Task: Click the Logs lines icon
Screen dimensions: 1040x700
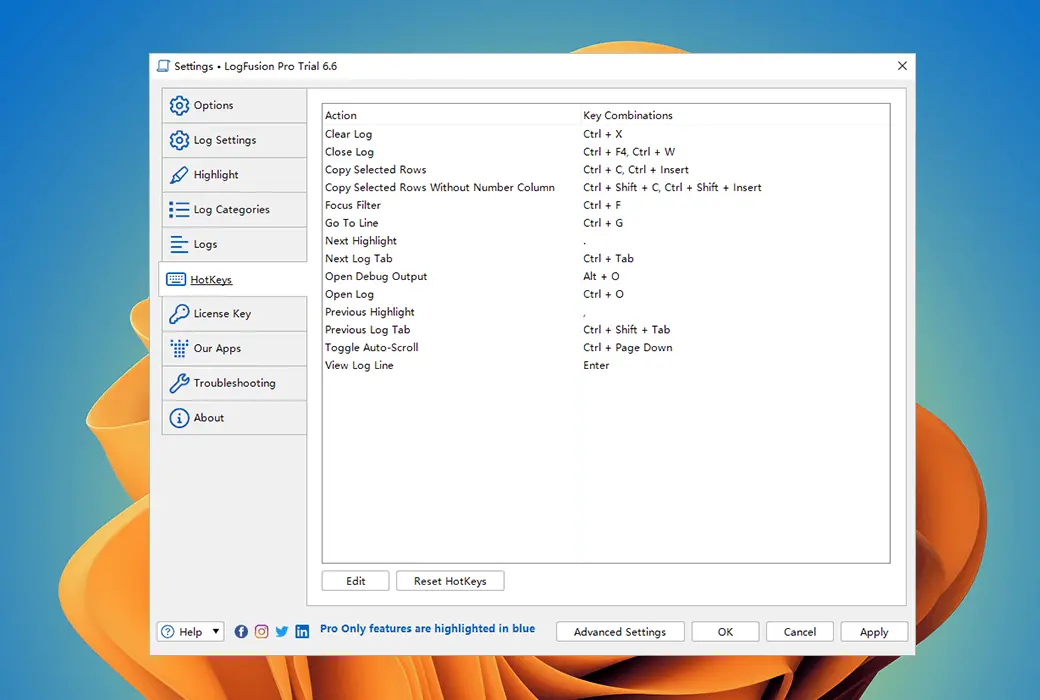Action: [179, 244]
